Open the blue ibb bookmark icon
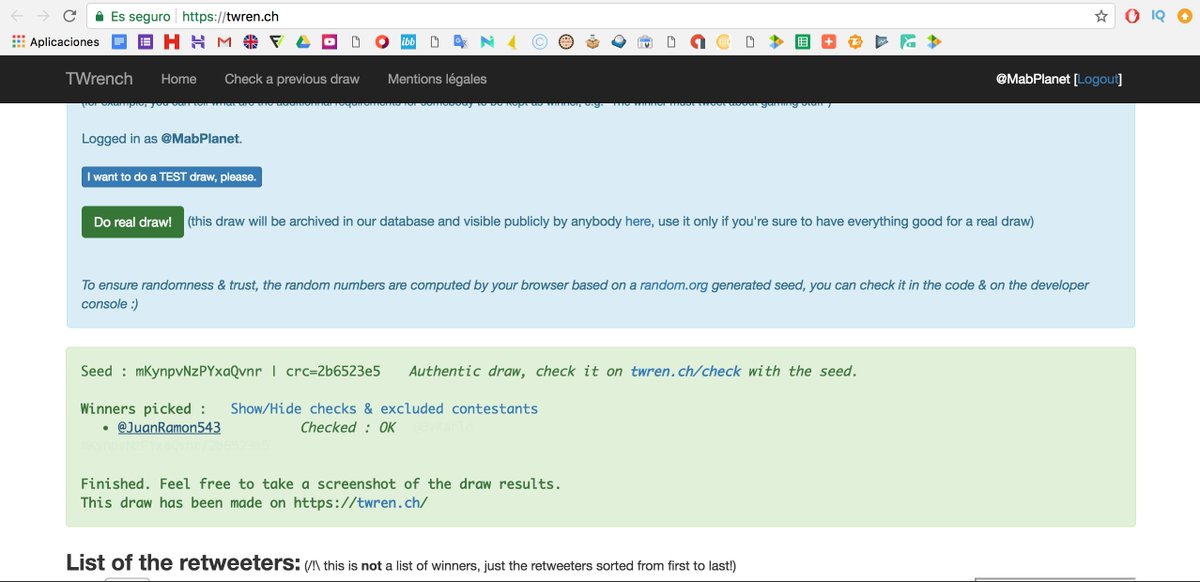 click(x=408, y=42)
